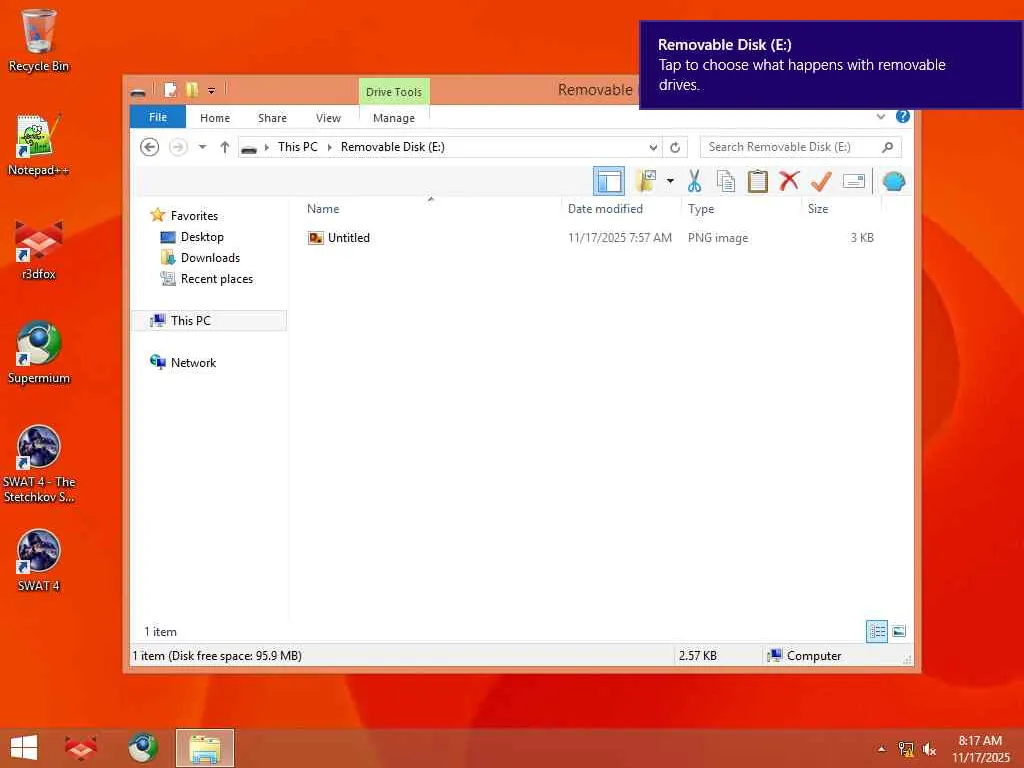Expand the root chevron before This PC
The width and height of the screenshot is (1024, 768).
[x=266, y=148]
